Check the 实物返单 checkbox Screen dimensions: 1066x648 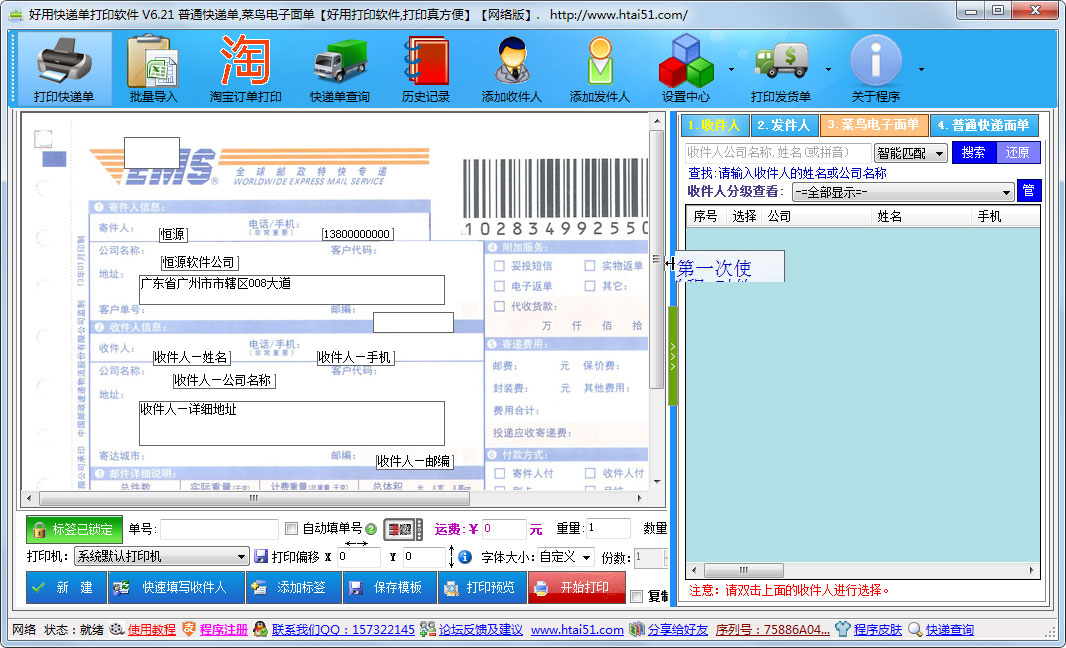coord(589,266)
